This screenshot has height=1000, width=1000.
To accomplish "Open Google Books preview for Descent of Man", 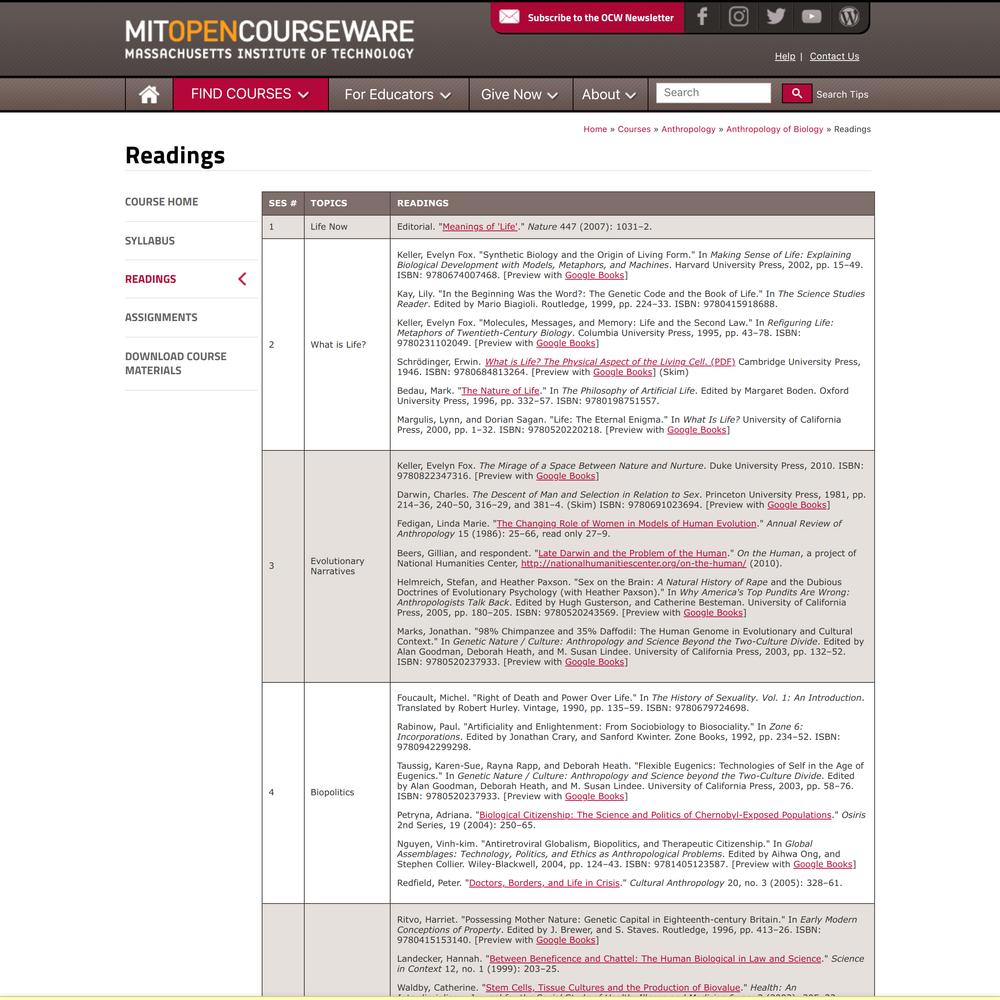I will pyautogui.click(x=797, y=504).
